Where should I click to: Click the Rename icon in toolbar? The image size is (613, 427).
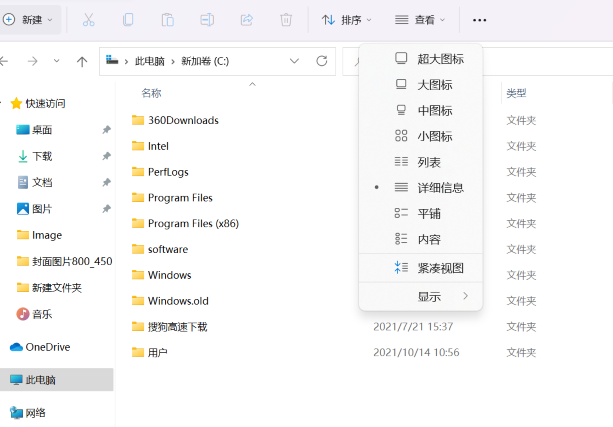coord(207,20)
